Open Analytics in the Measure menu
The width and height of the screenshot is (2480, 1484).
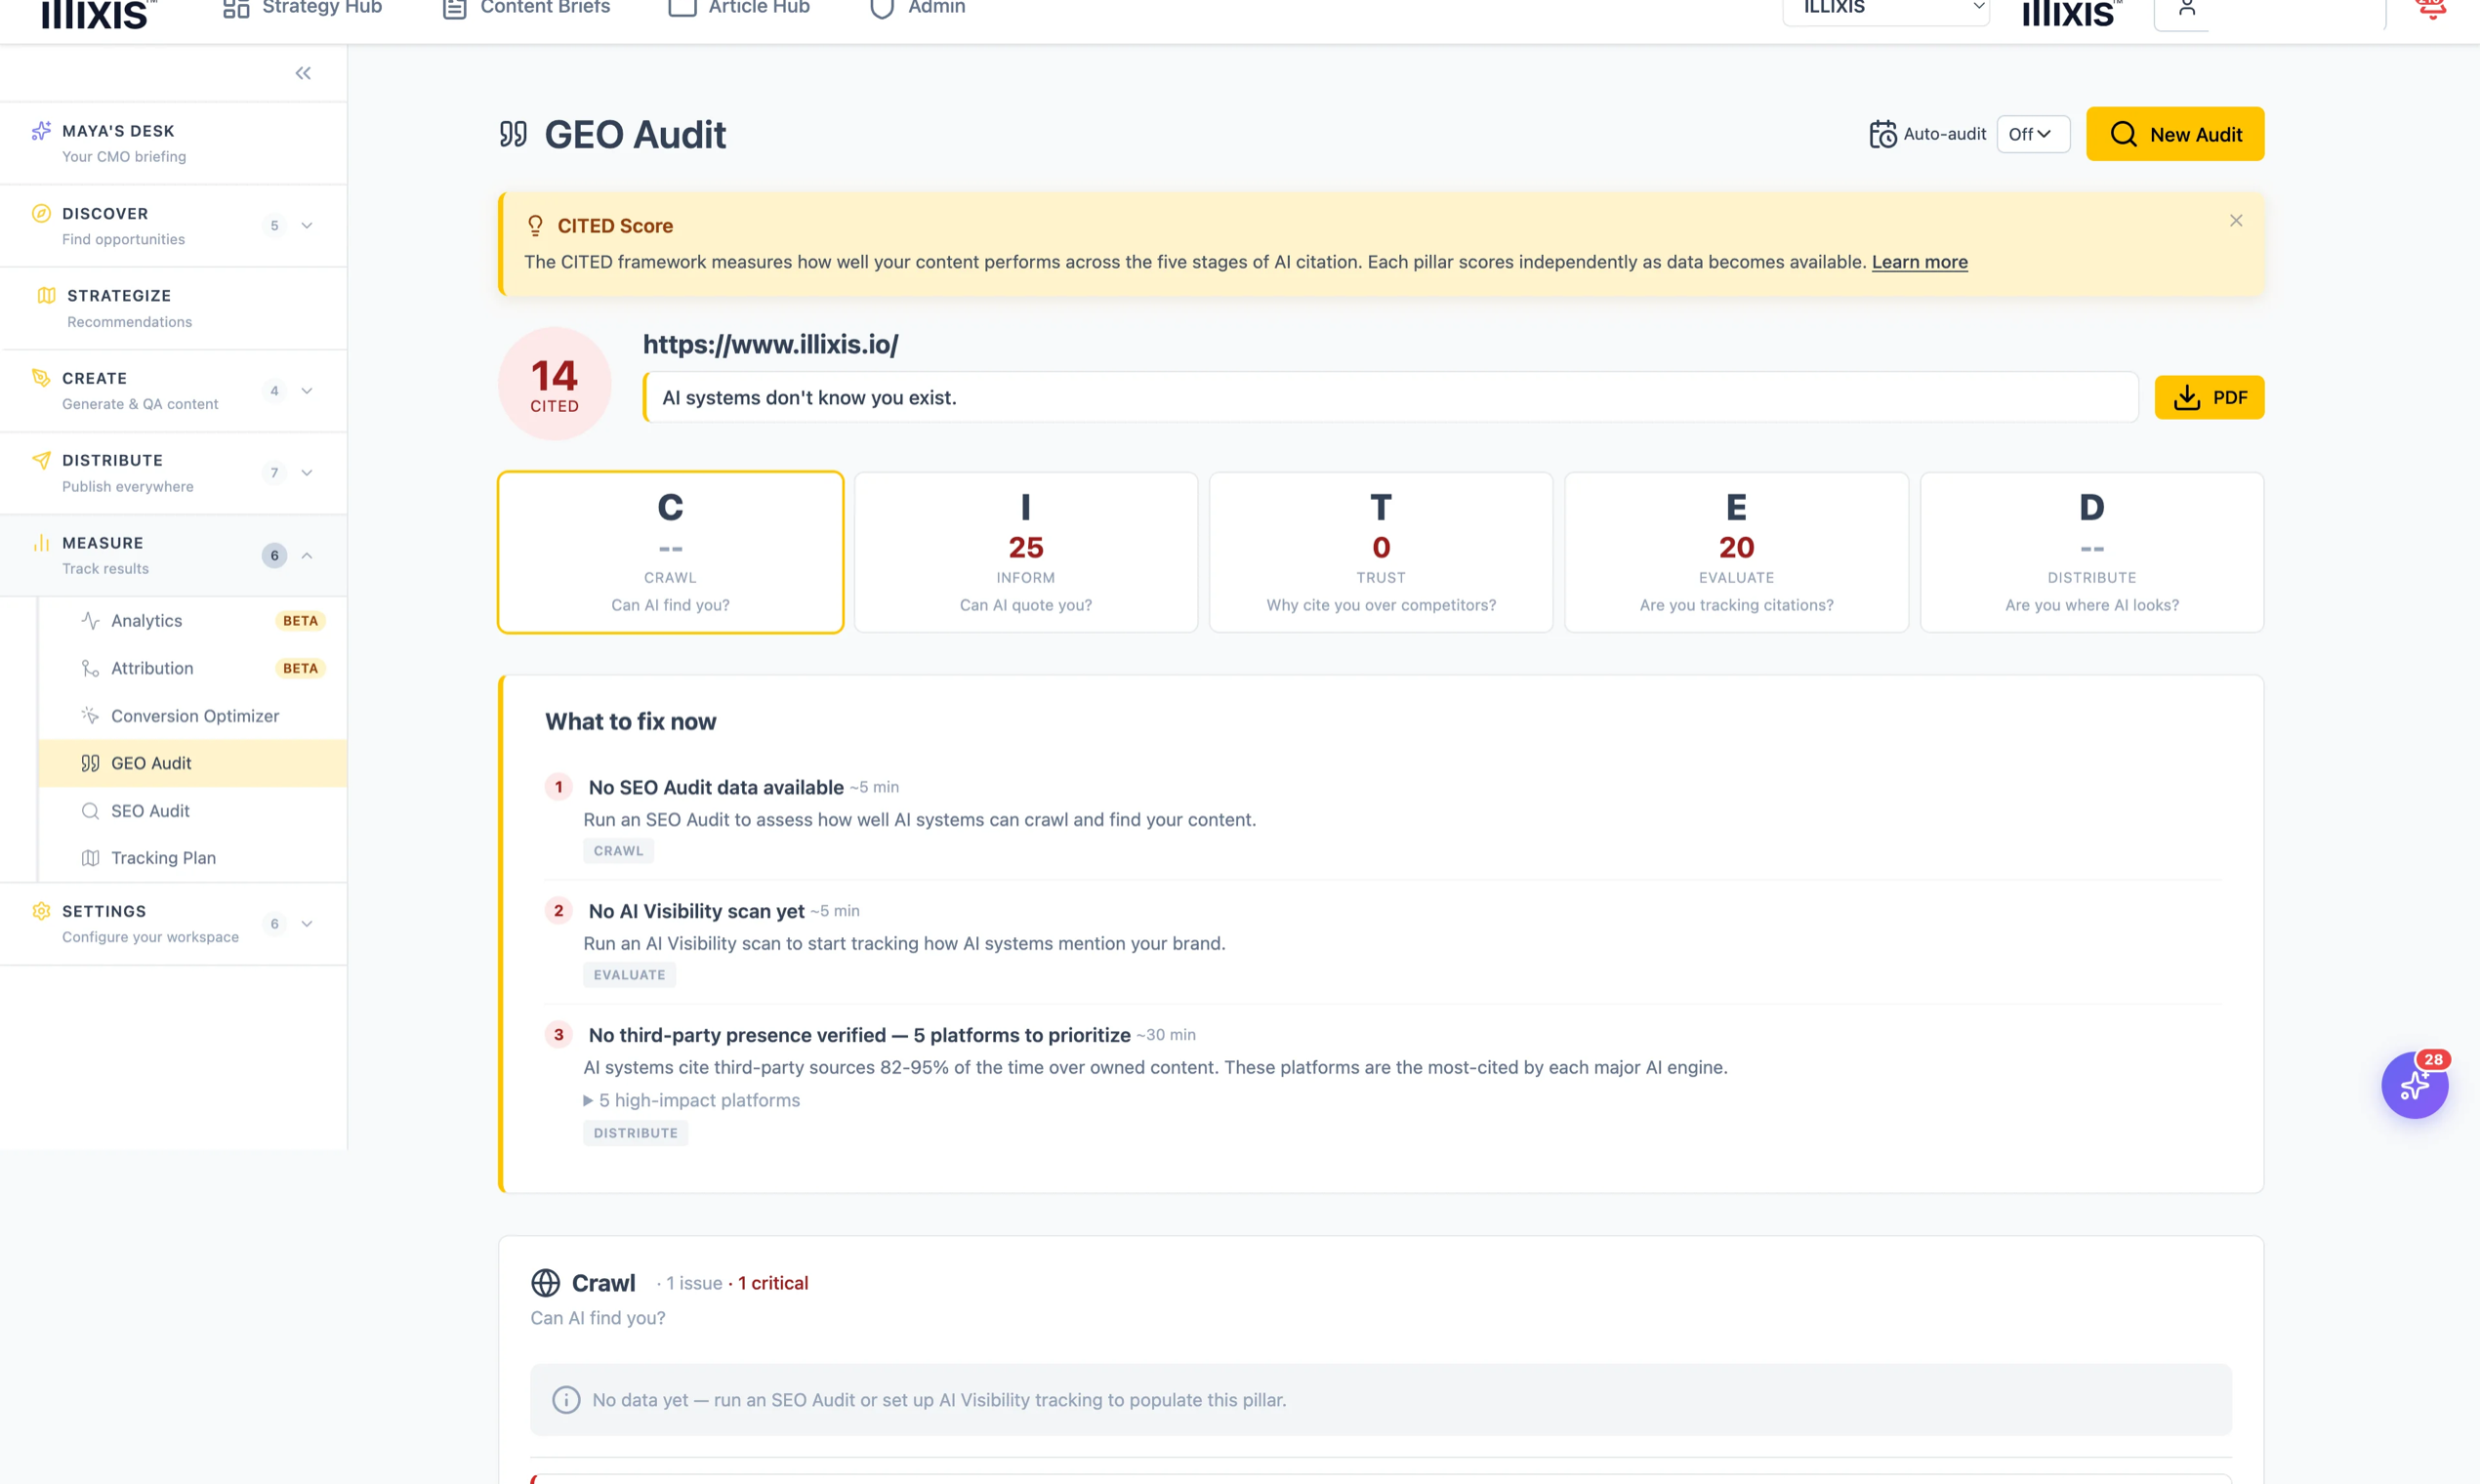193,621
